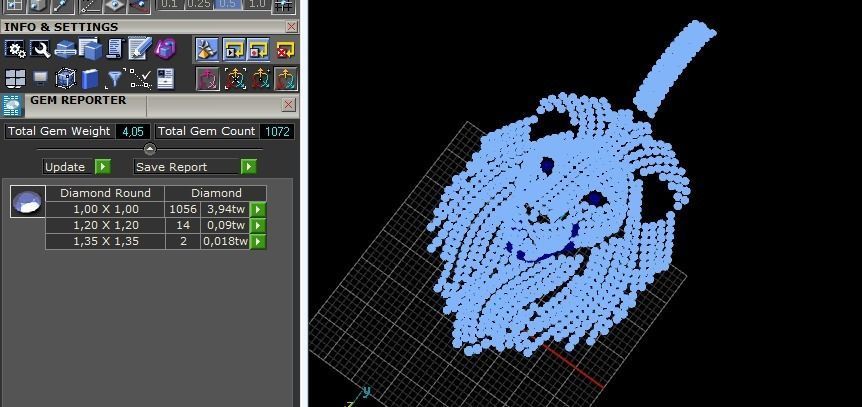Select the 0.25 snap value

tap(198, 4)
